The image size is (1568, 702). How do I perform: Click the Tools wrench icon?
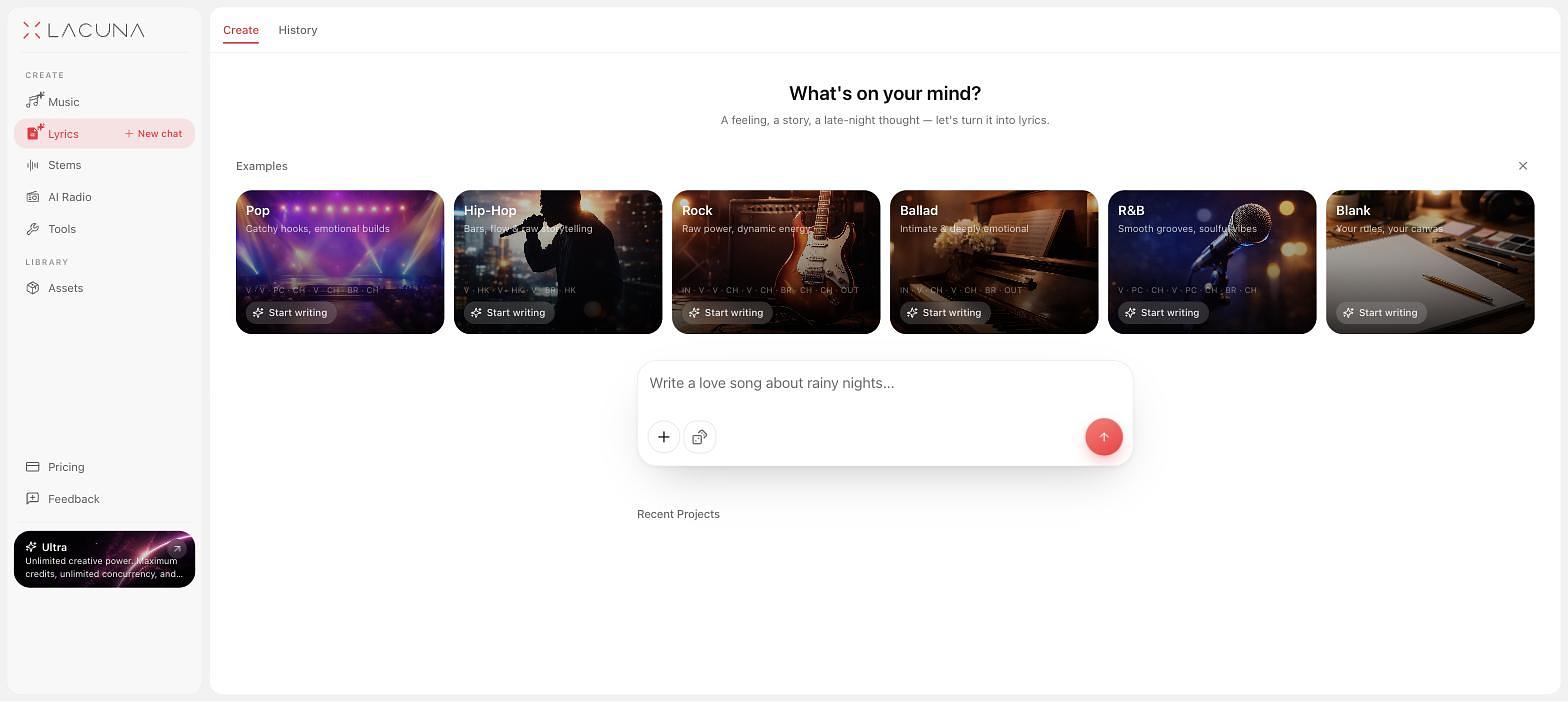click(x=33, y=229)
